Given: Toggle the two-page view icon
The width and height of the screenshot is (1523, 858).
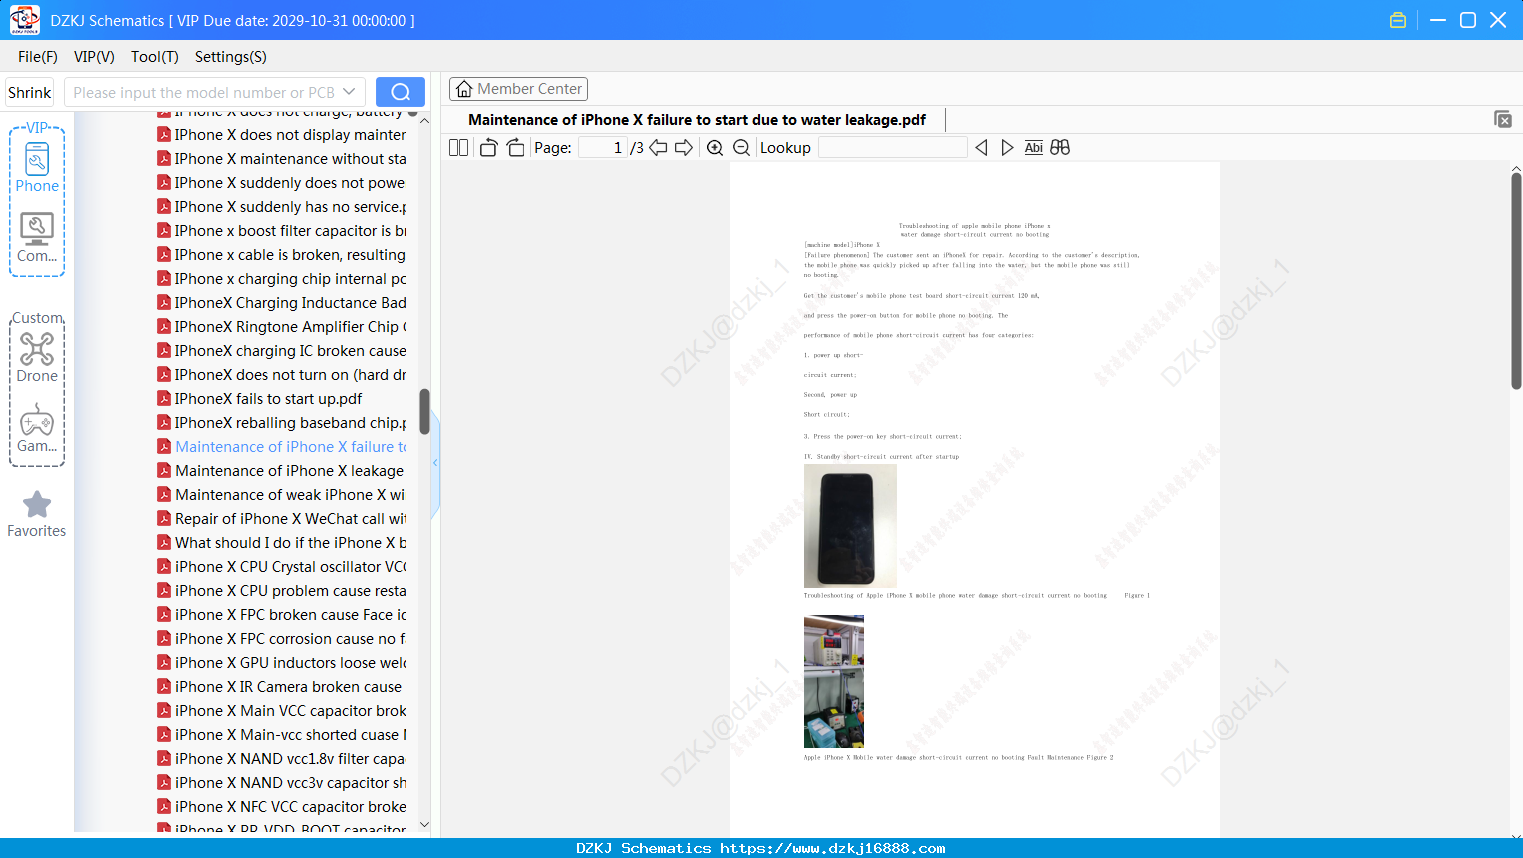Looking at the screenshot, I should click(x=458, y=148).
